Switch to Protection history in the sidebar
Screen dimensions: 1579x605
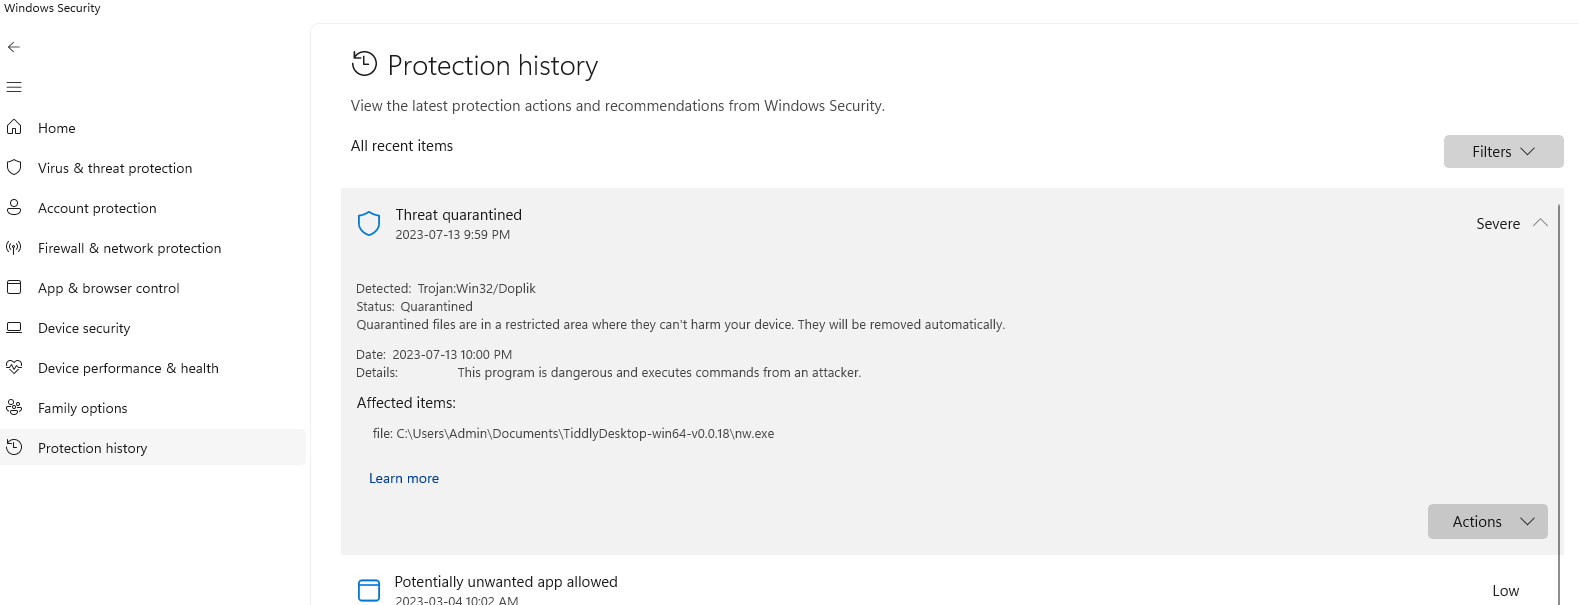(x=93, y=447)
